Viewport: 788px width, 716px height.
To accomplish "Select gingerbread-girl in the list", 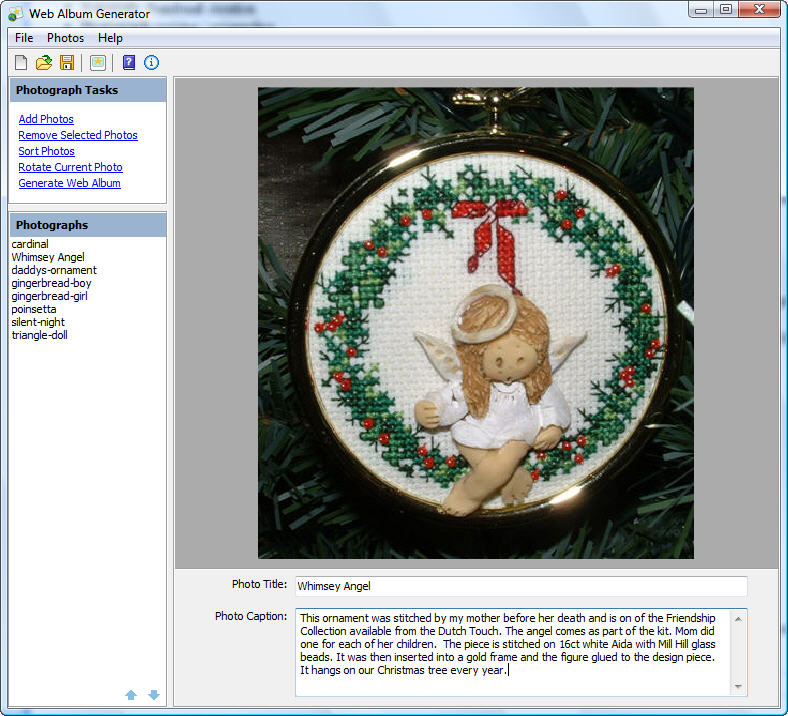I will coord(49,296).
